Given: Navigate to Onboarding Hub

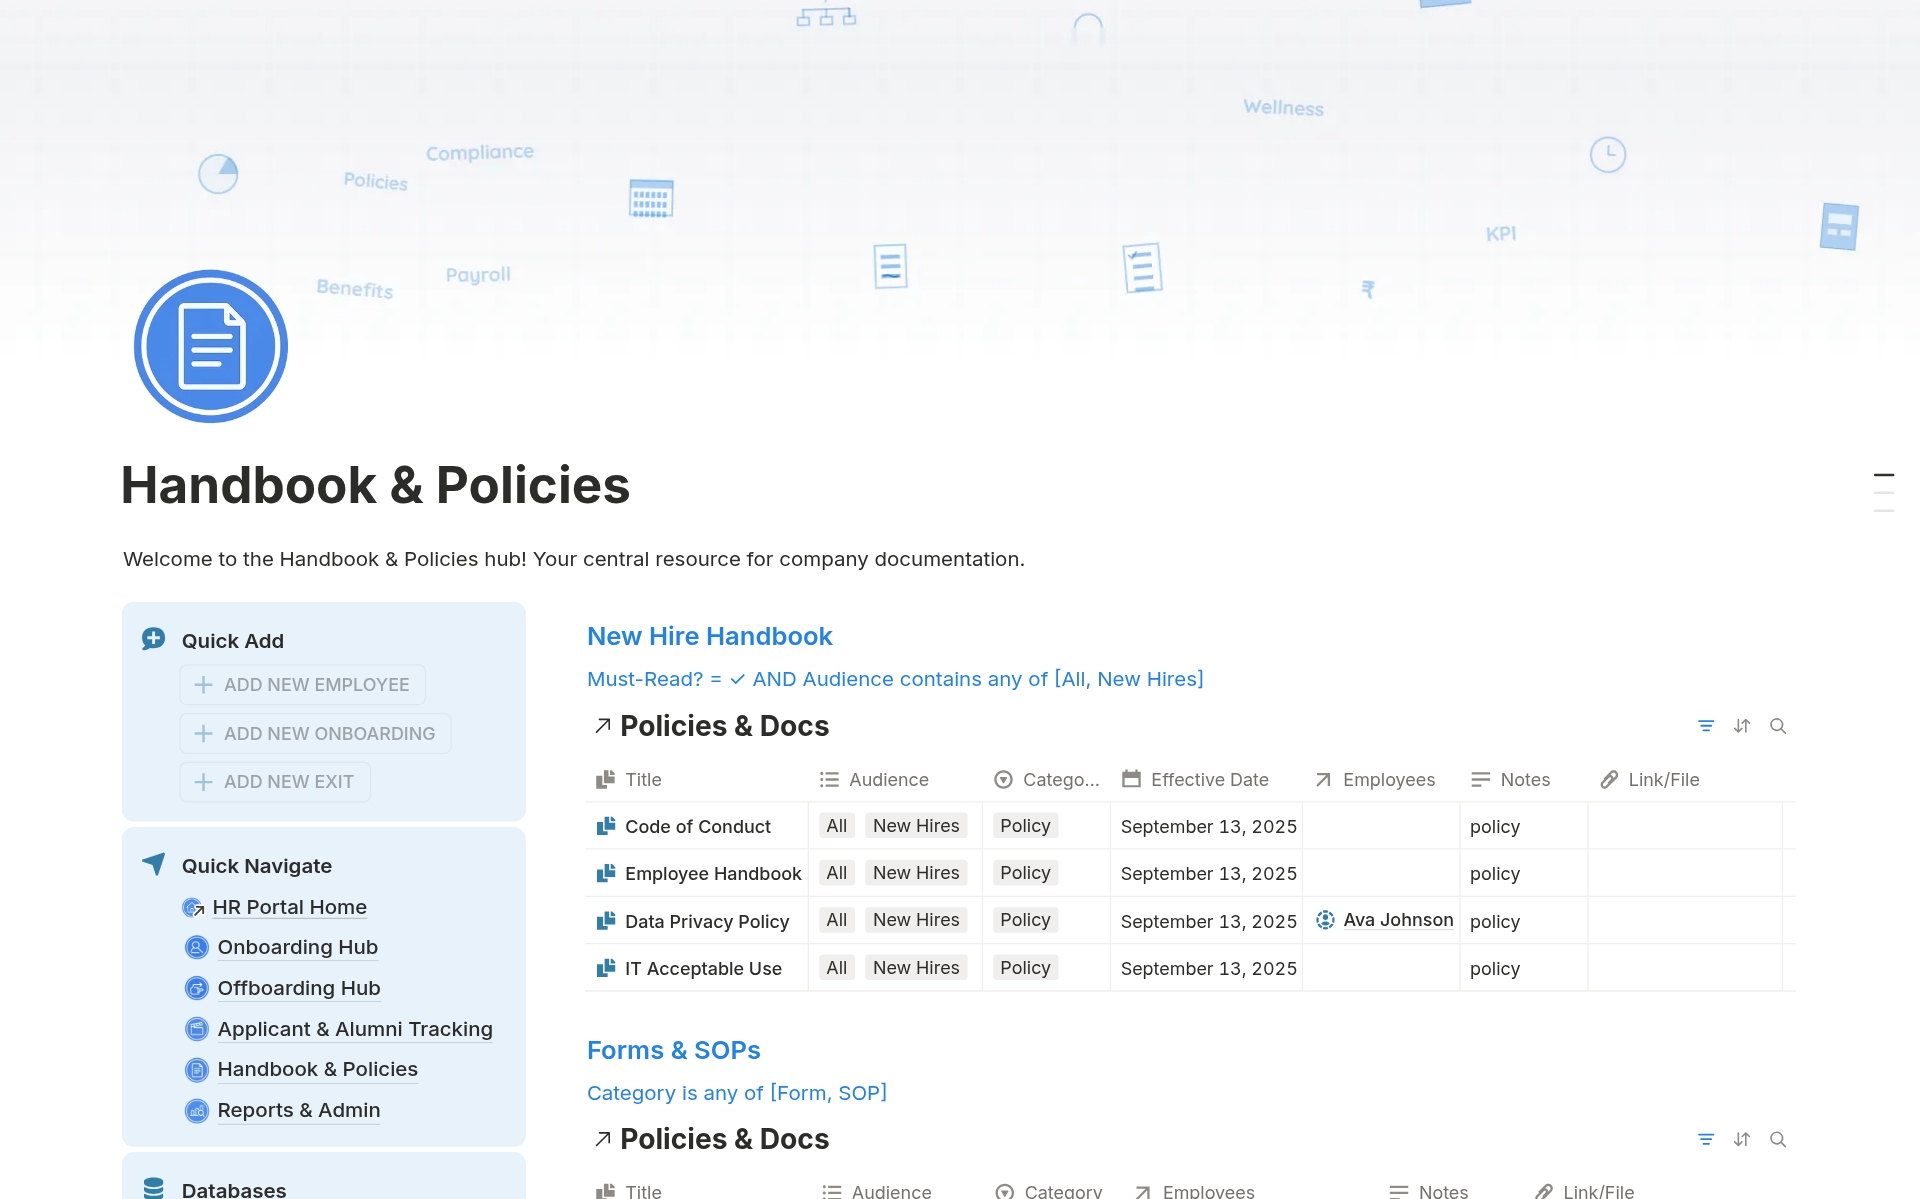Looking at the screenshot, I should 298,947.
